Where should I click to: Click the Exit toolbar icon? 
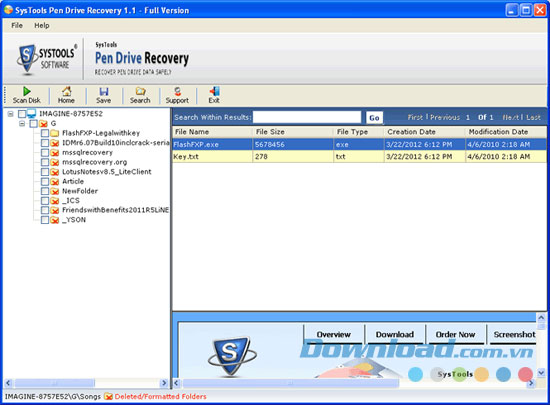click(x=214, y=92)
